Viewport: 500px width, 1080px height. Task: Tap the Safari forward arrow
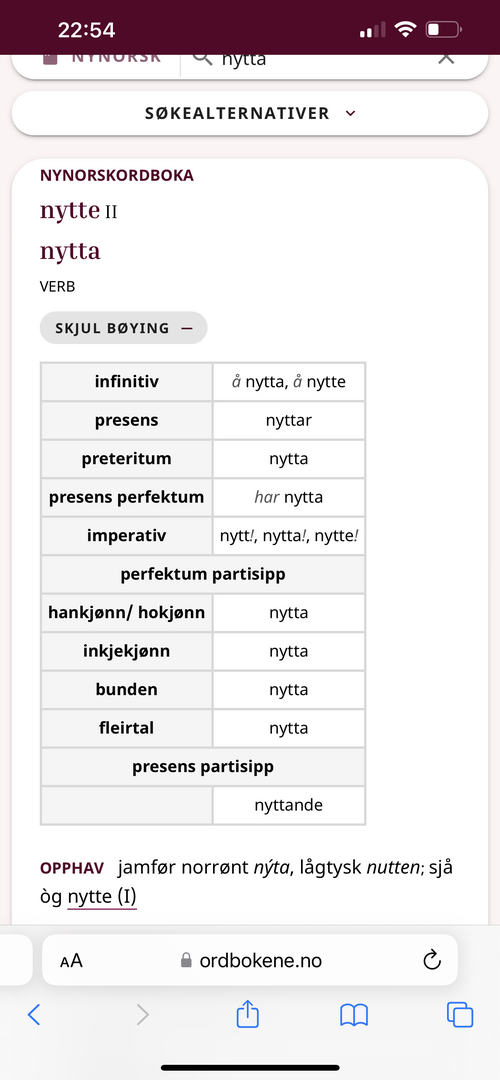pyautogui.click(x=143, y=1014)
